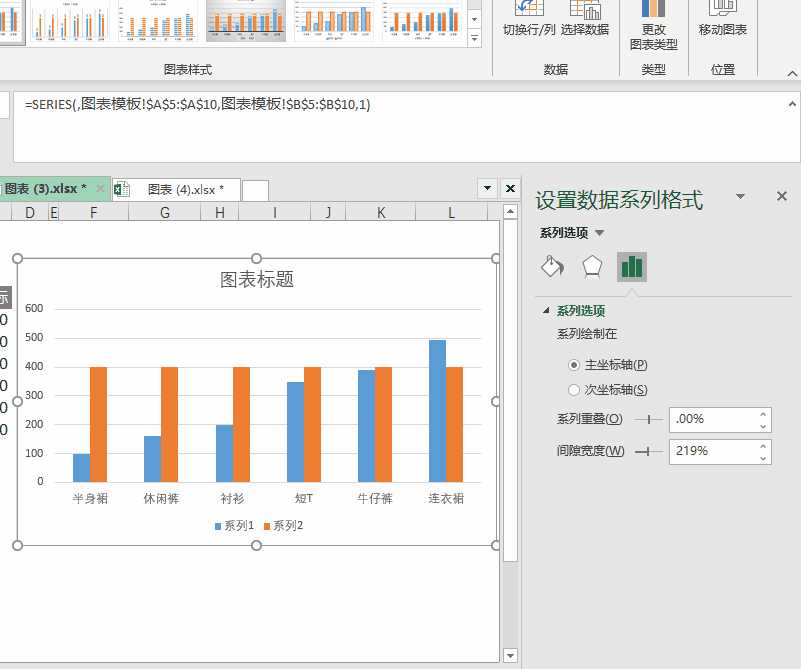801x669 pixels.
Task: Click the 图表标题 chart title
Action: (x=257, y=280)
